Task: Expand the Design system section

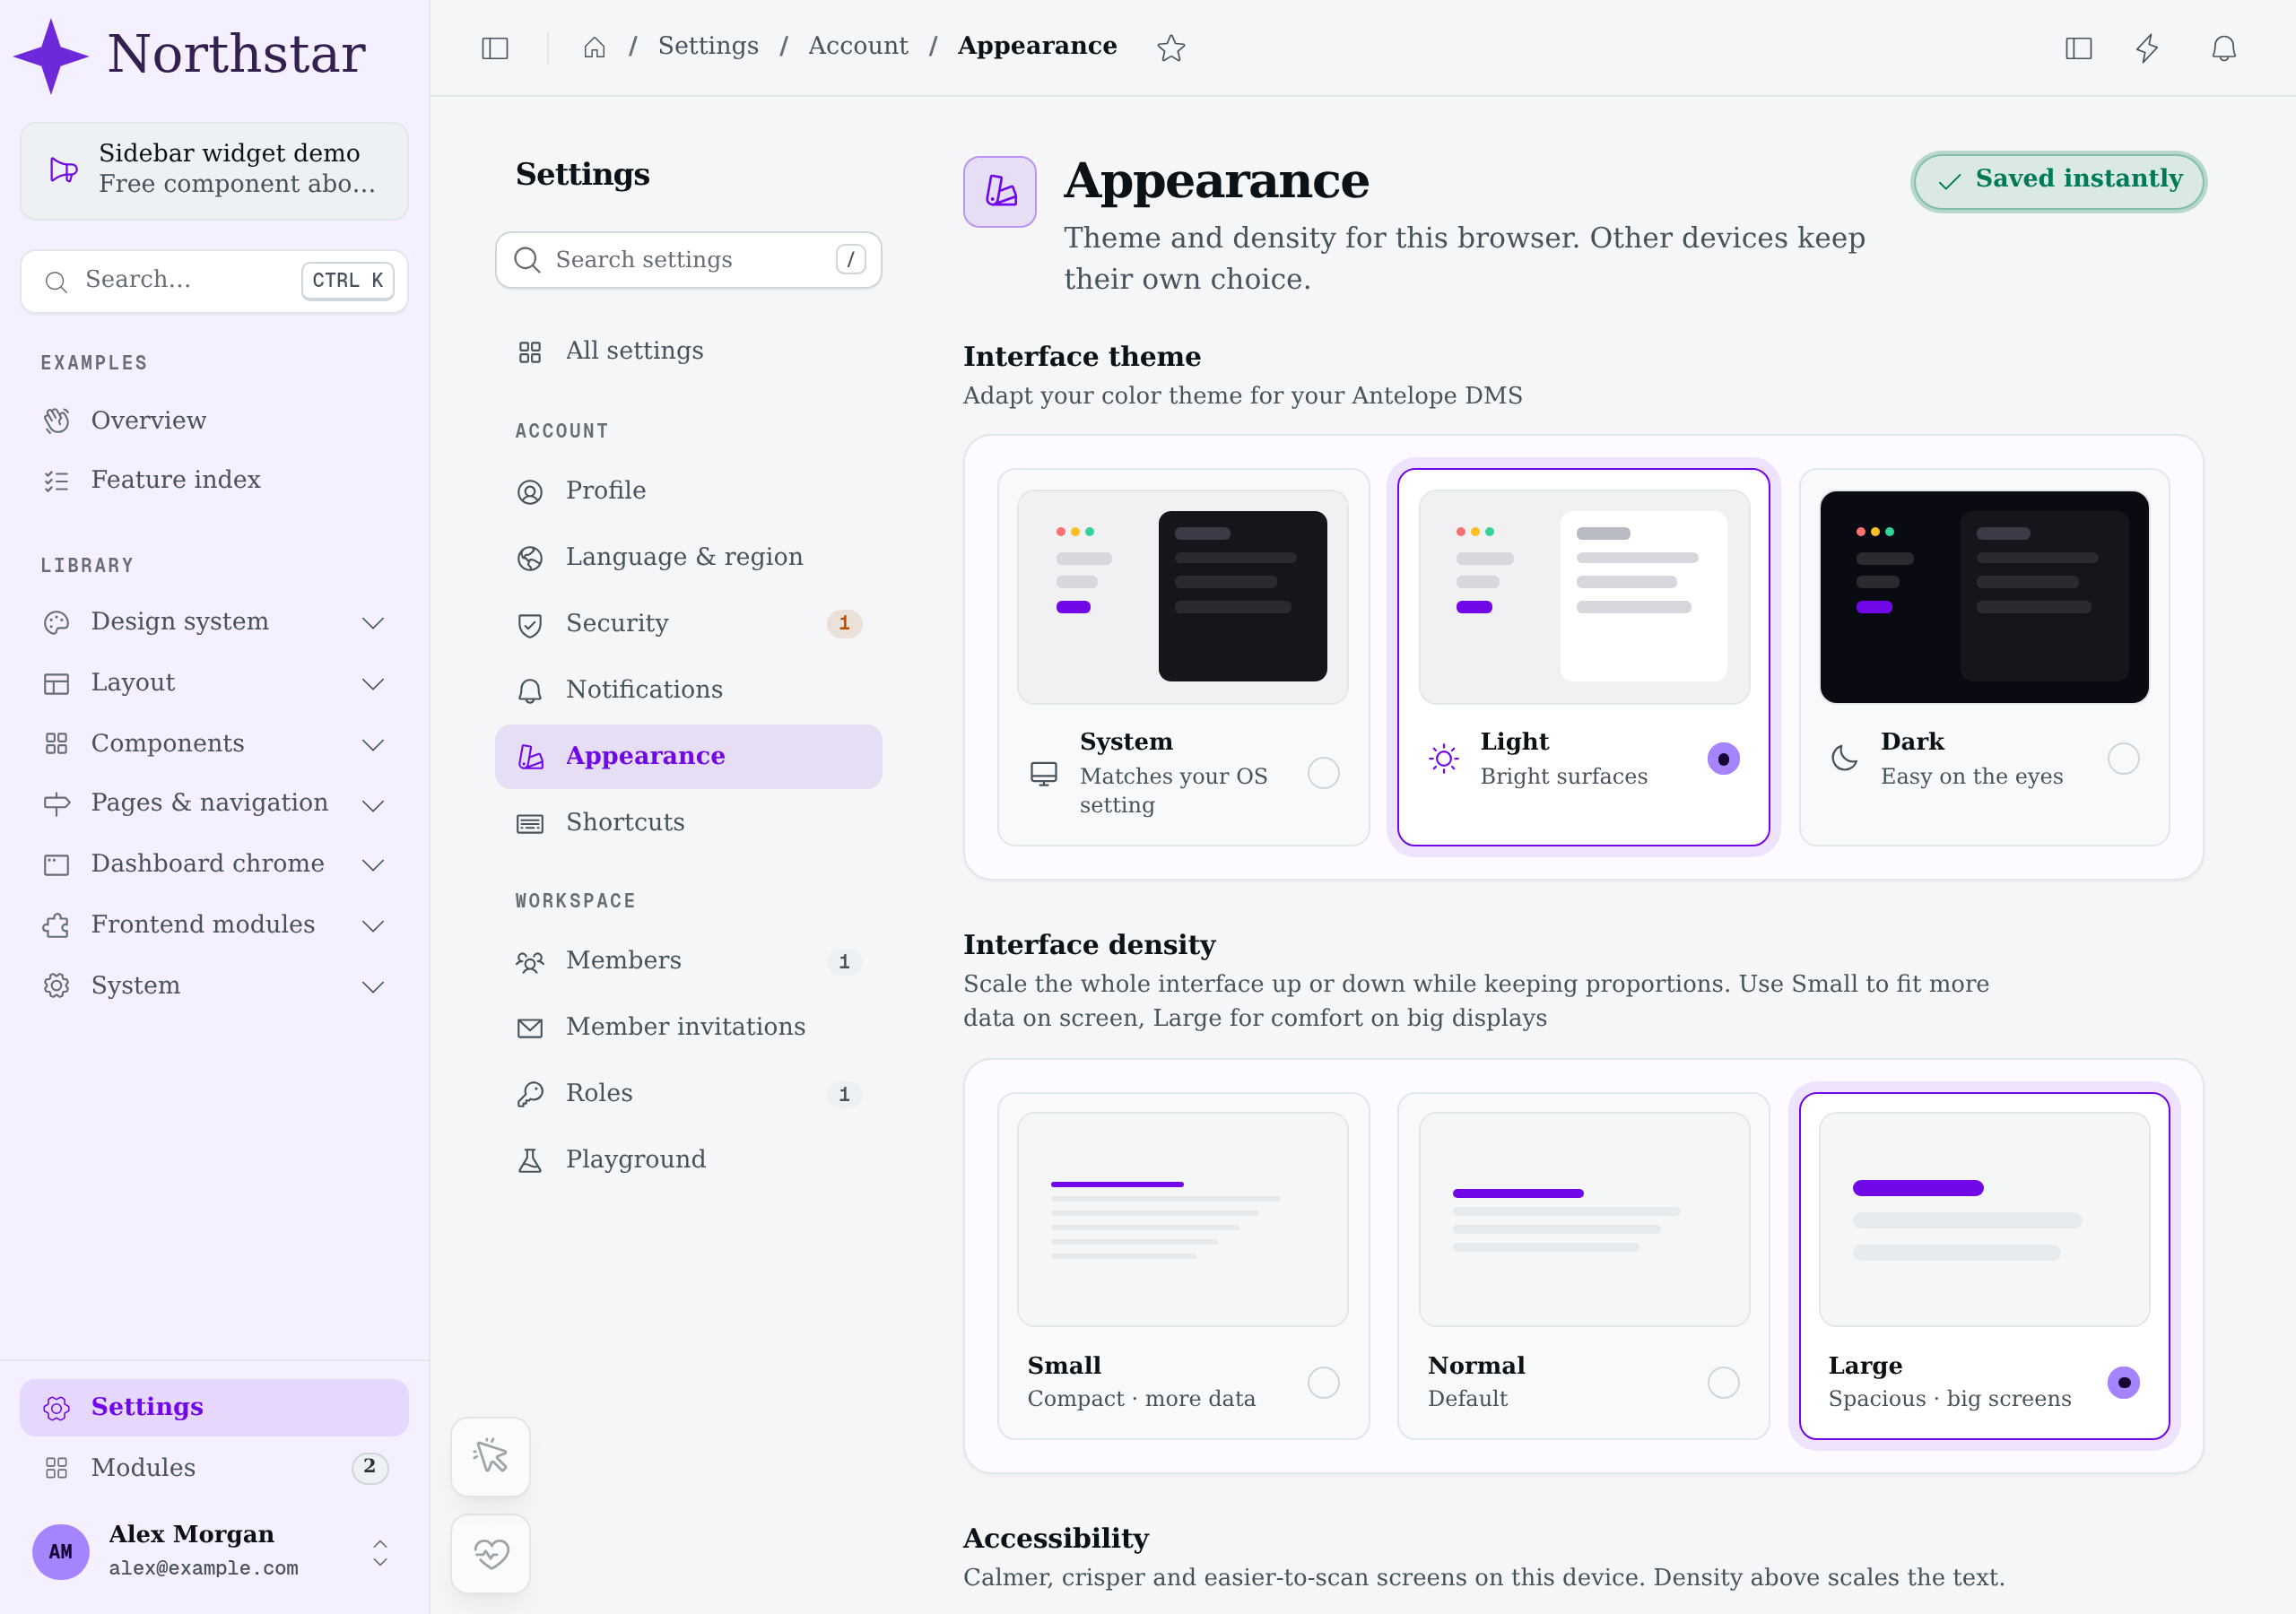Action: (214, 622)
